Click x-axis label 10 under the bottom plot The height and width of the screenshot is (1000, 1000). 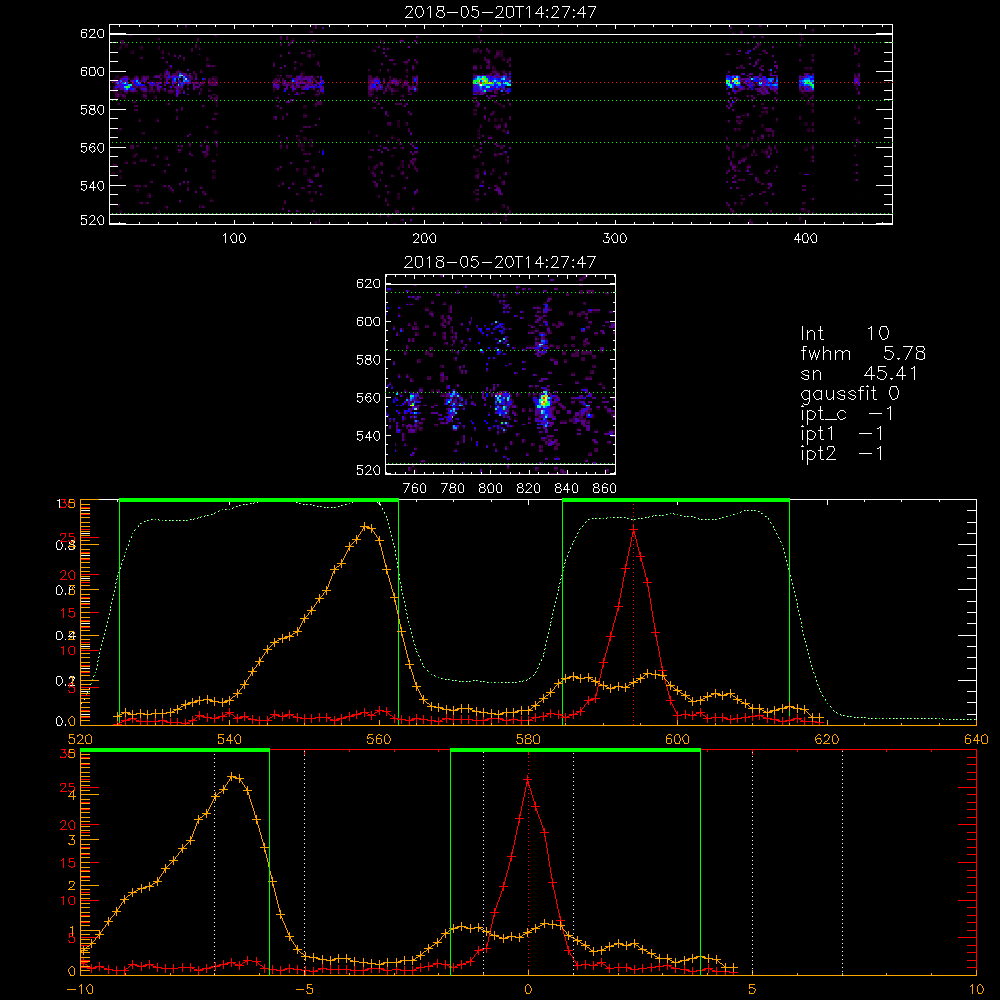pyautogui.click(x=976, y=989)
